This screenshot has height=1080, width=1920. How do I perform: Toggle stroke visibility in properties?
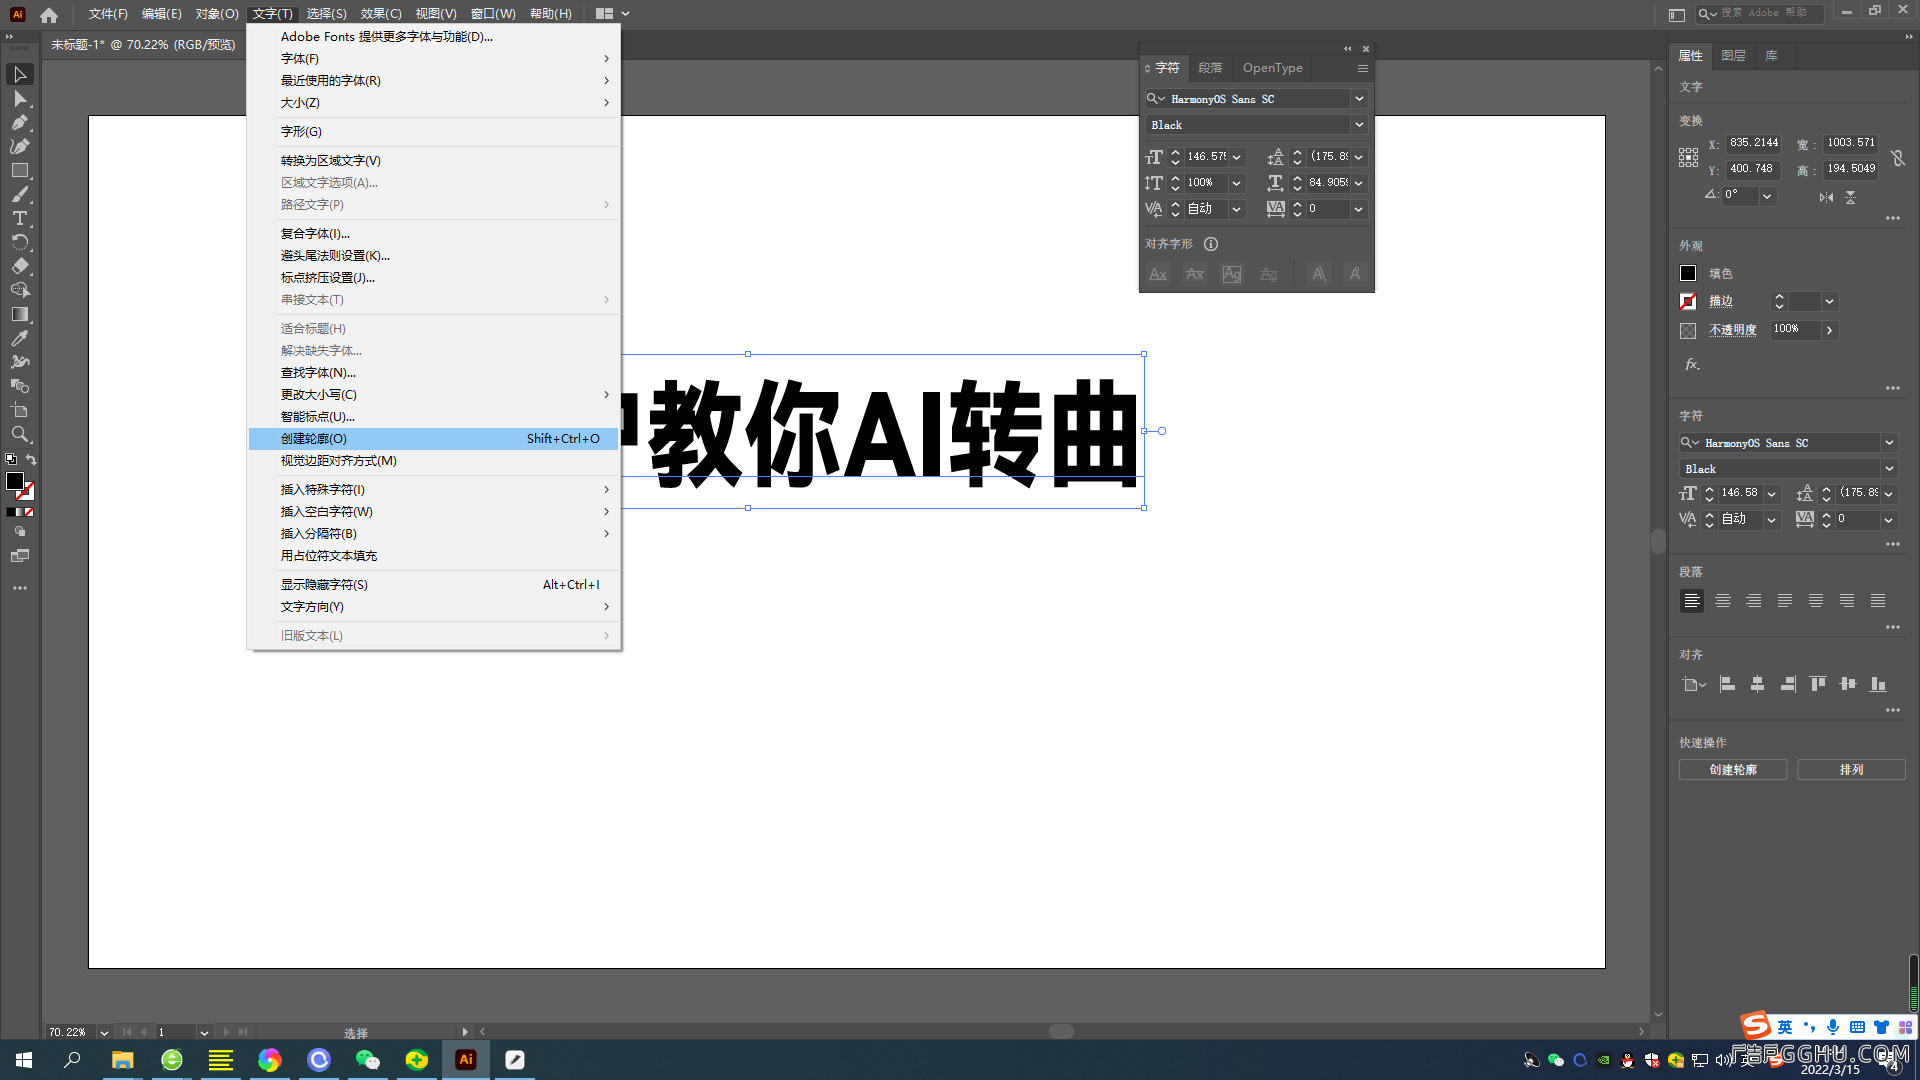pyautogui.click(x=1688, y=301)
